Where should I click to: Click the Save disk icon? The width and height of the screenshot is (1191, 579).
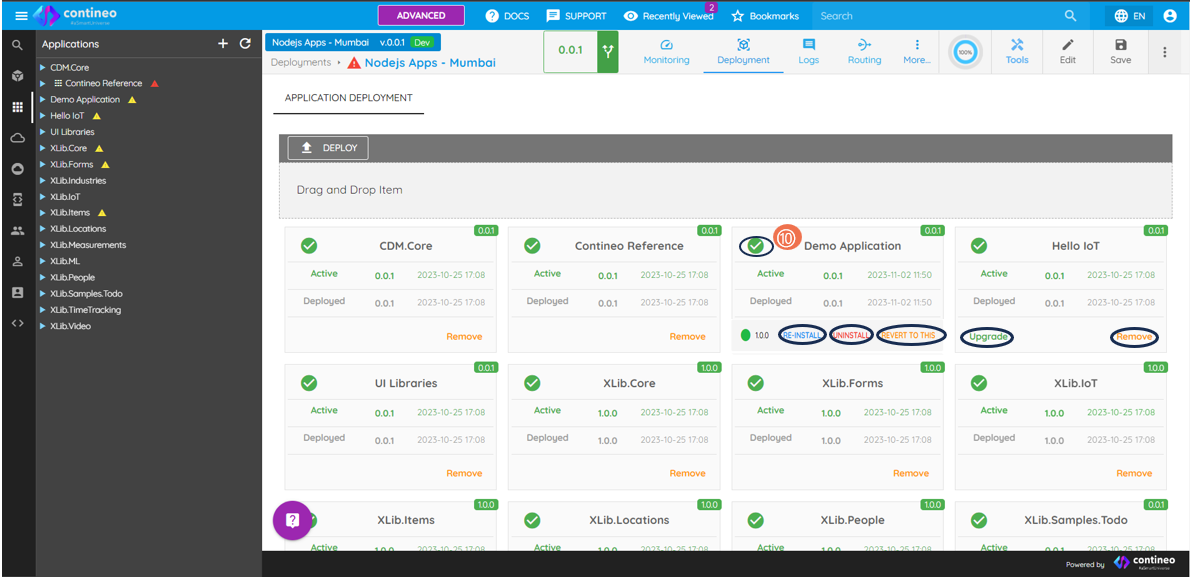[x=1120, y=51]
